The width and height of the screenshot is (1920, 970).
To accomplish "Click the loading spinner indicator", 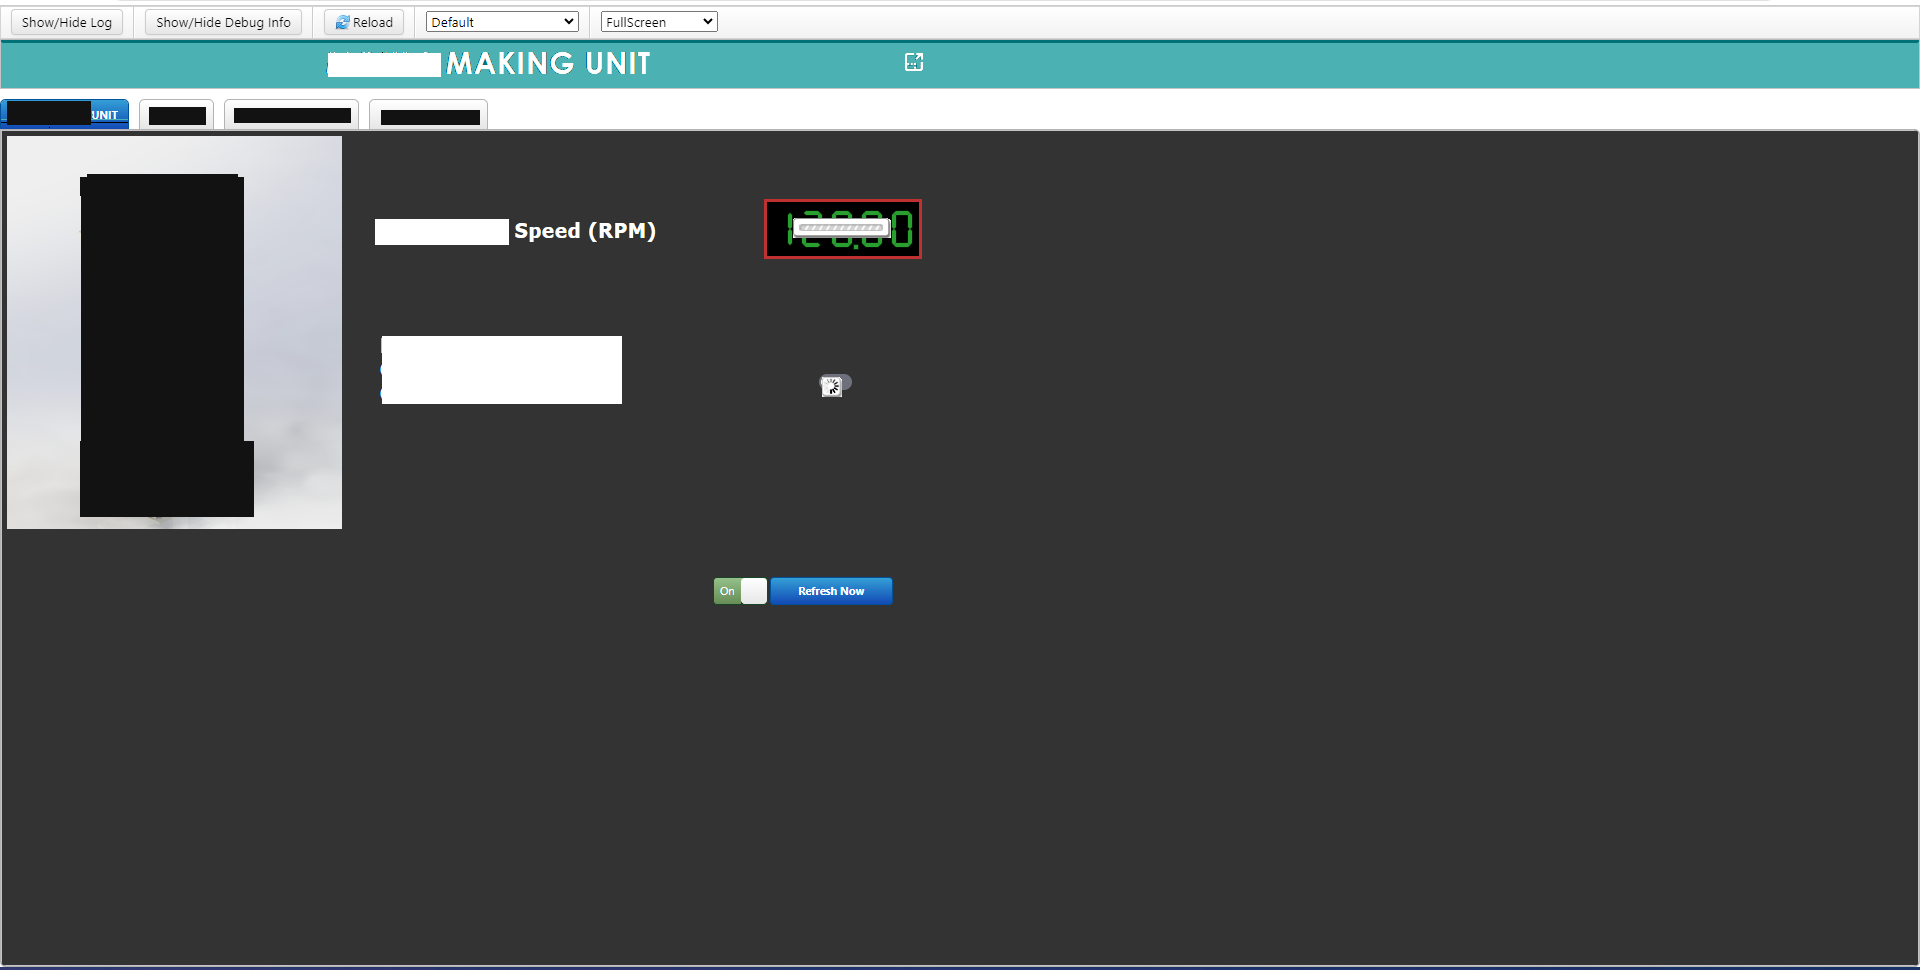I will [x=836, y=386].
